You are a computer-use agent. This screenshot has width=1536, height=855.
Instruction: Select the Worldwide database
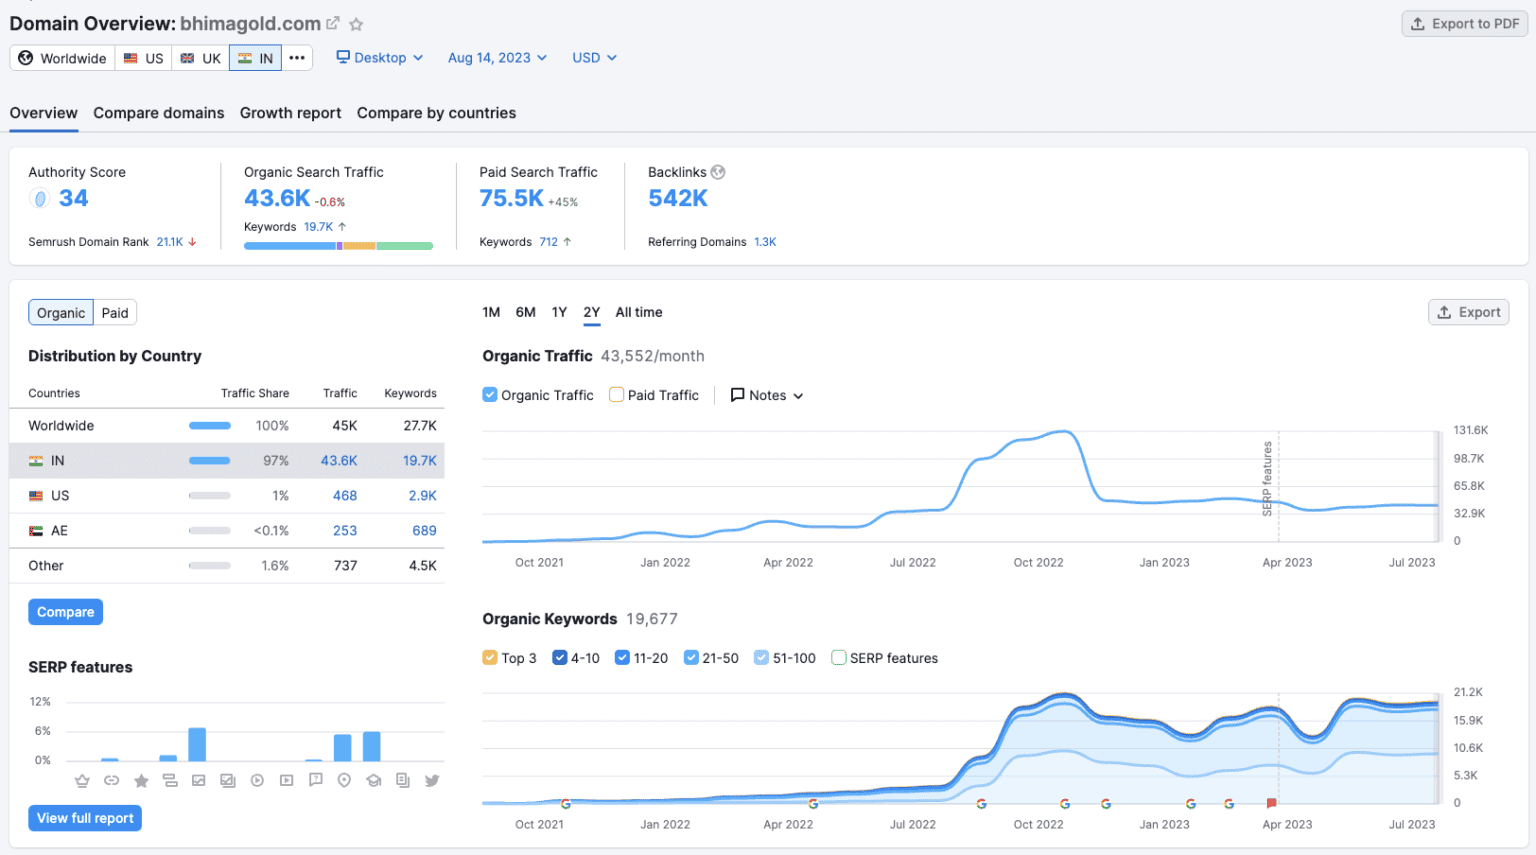62,58
